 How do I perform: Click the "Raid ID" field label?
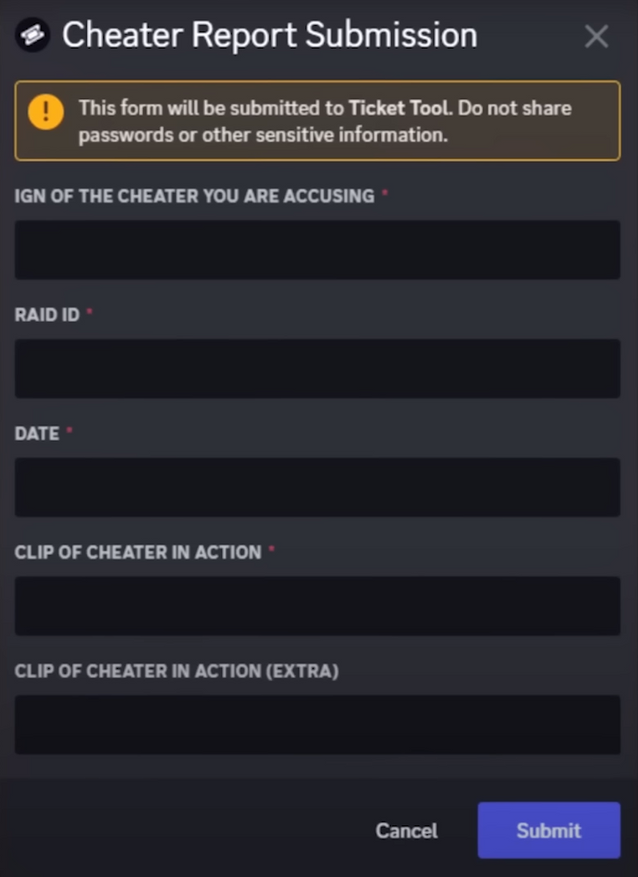(x=46, y=315)
